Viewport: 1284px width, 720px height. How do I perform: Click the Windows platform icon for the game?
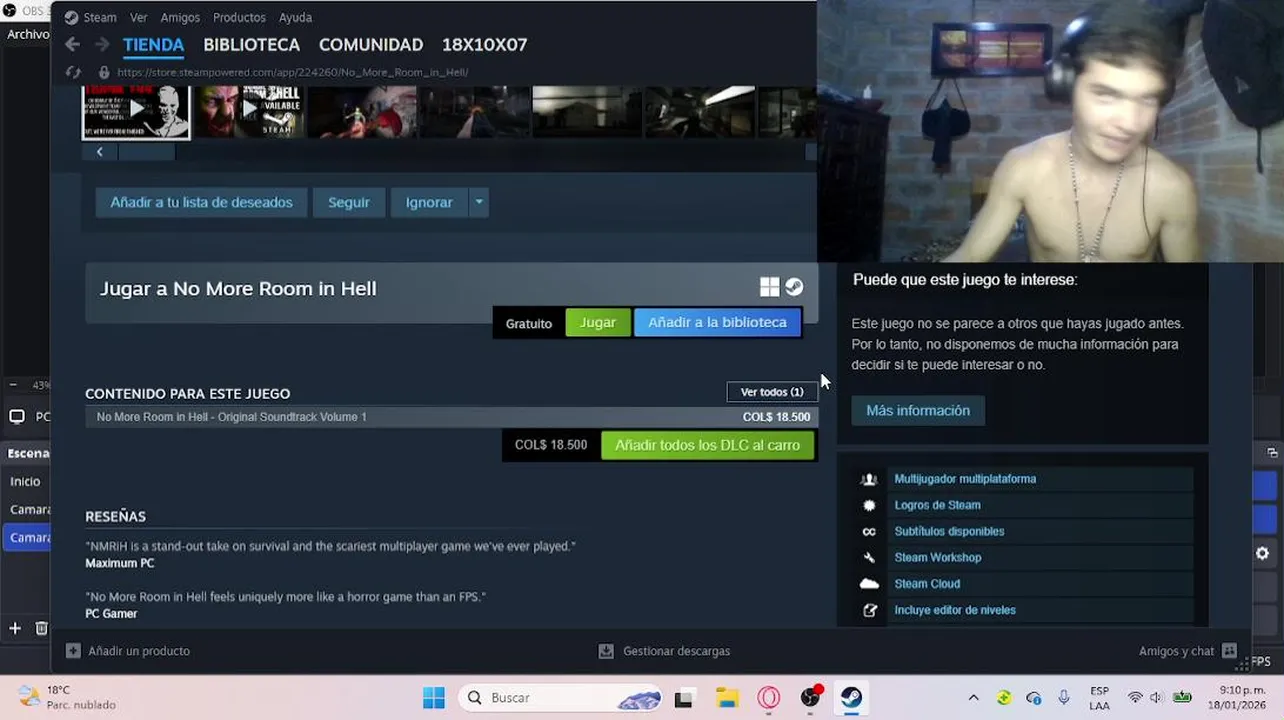click(769, 288)
